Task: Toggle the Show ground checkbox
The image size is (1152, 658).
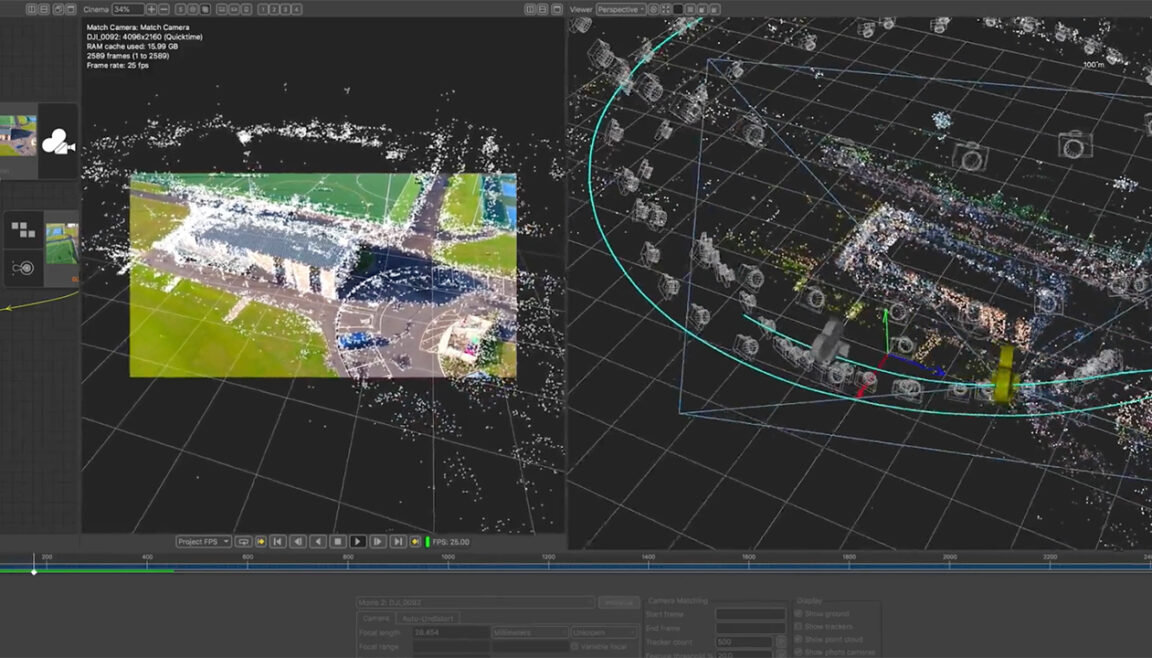Action: point(798,613)
